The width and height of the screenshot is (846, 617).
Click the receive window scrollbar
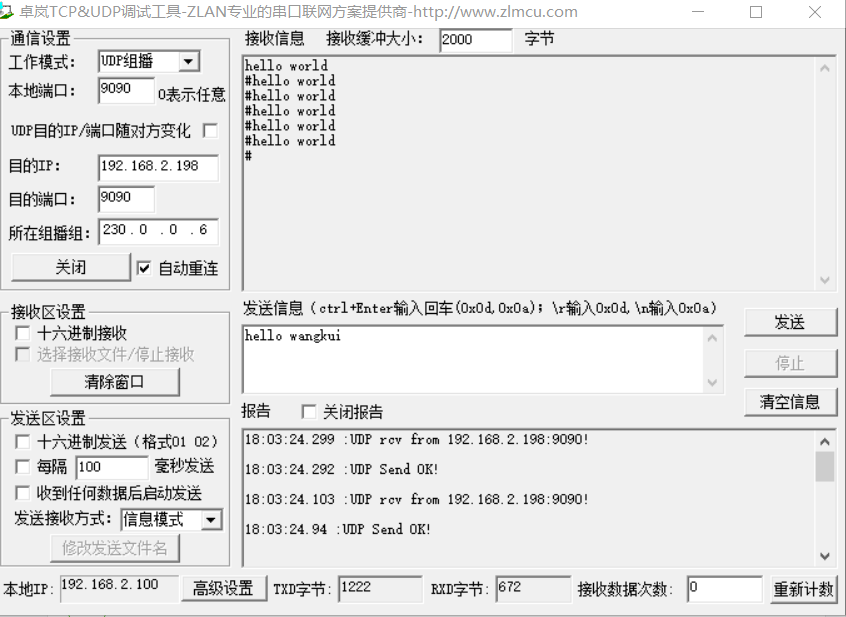pyautogui.click(x=826, y=170)
